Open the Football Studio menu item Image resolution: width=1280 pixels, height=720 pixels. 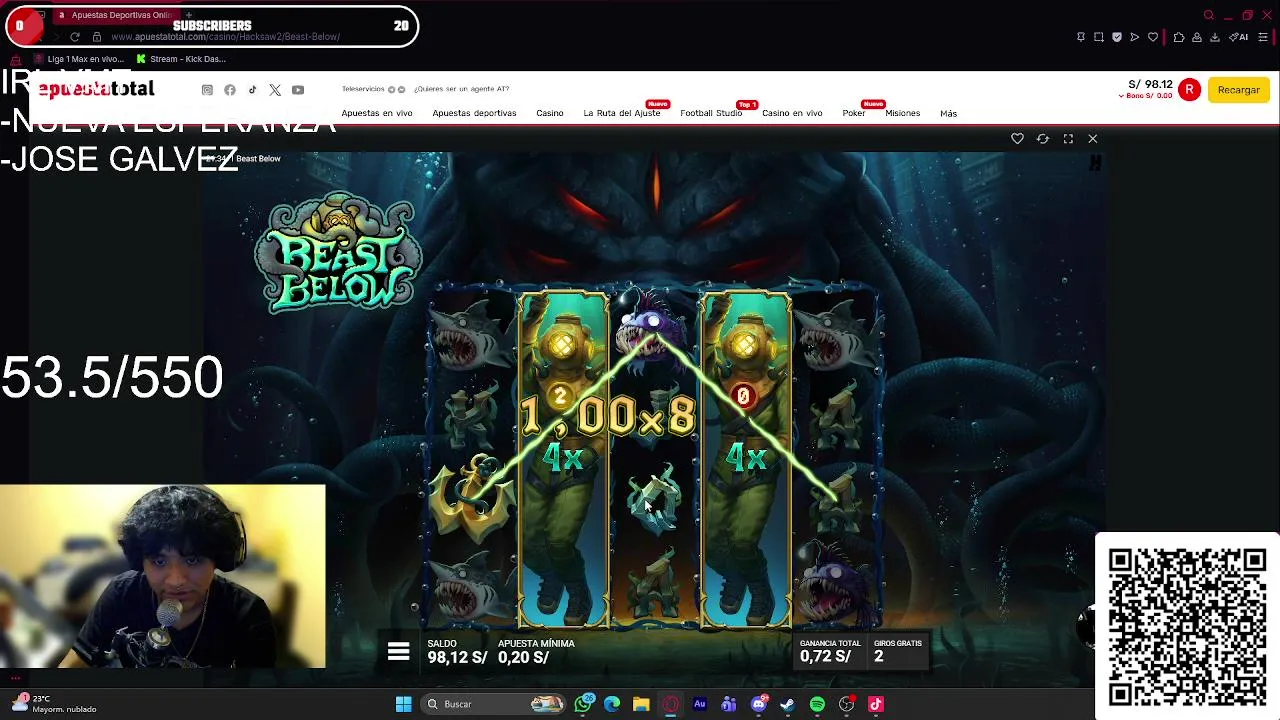[x=711, y=113]
